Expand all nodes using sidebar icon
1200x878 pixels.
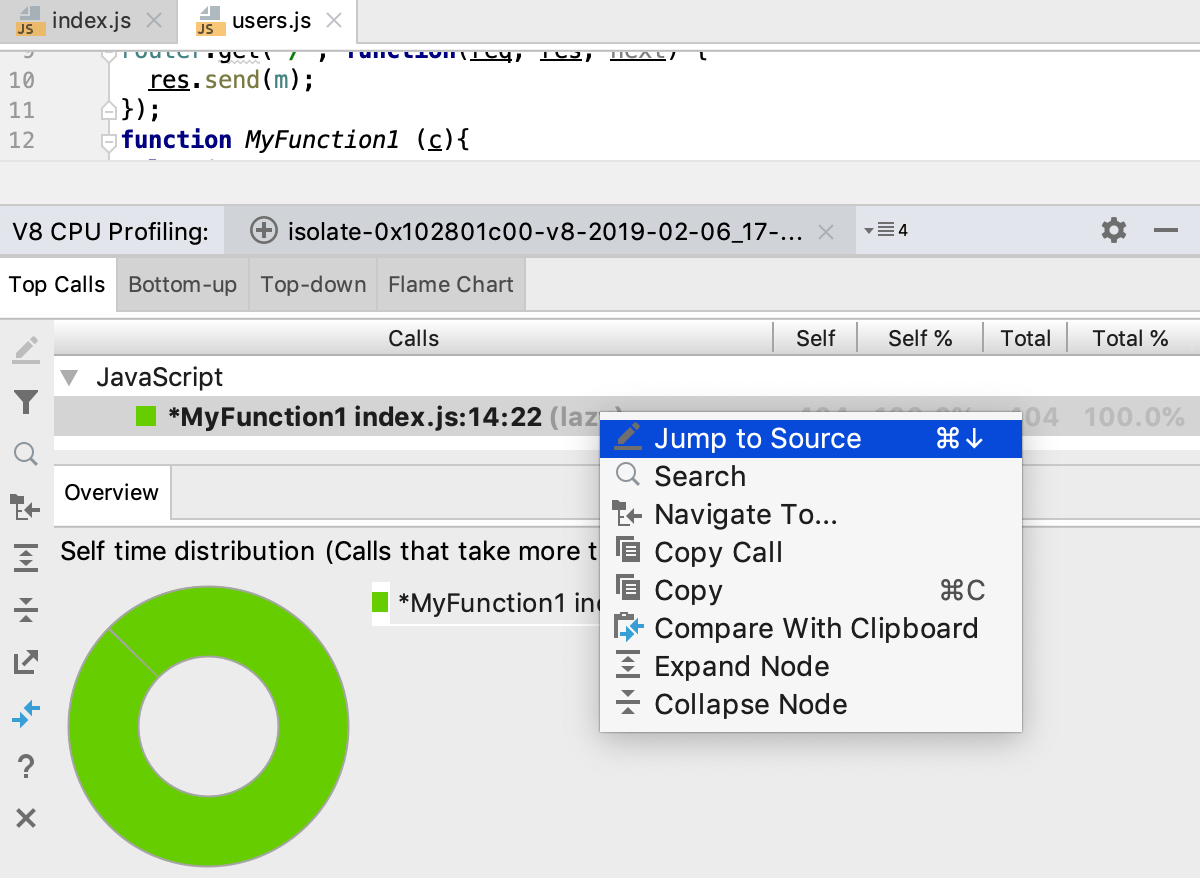click(26, 557)
